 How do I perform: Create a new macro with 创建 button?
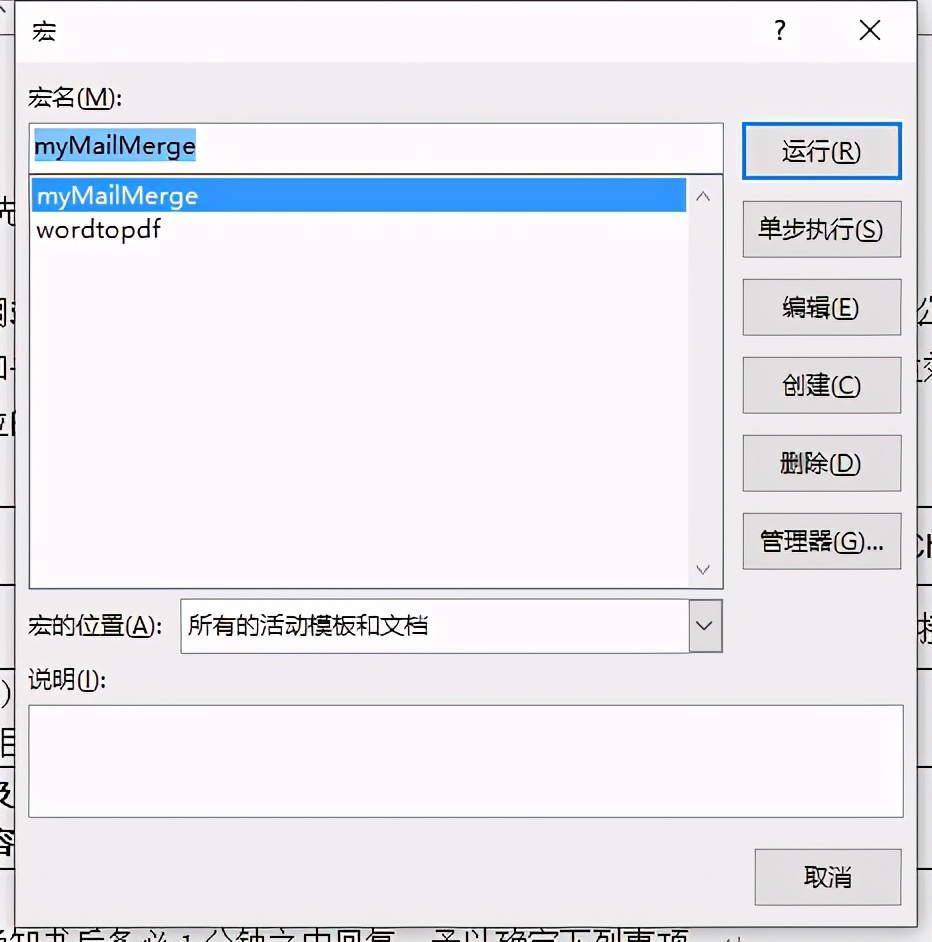pos(821,385)
